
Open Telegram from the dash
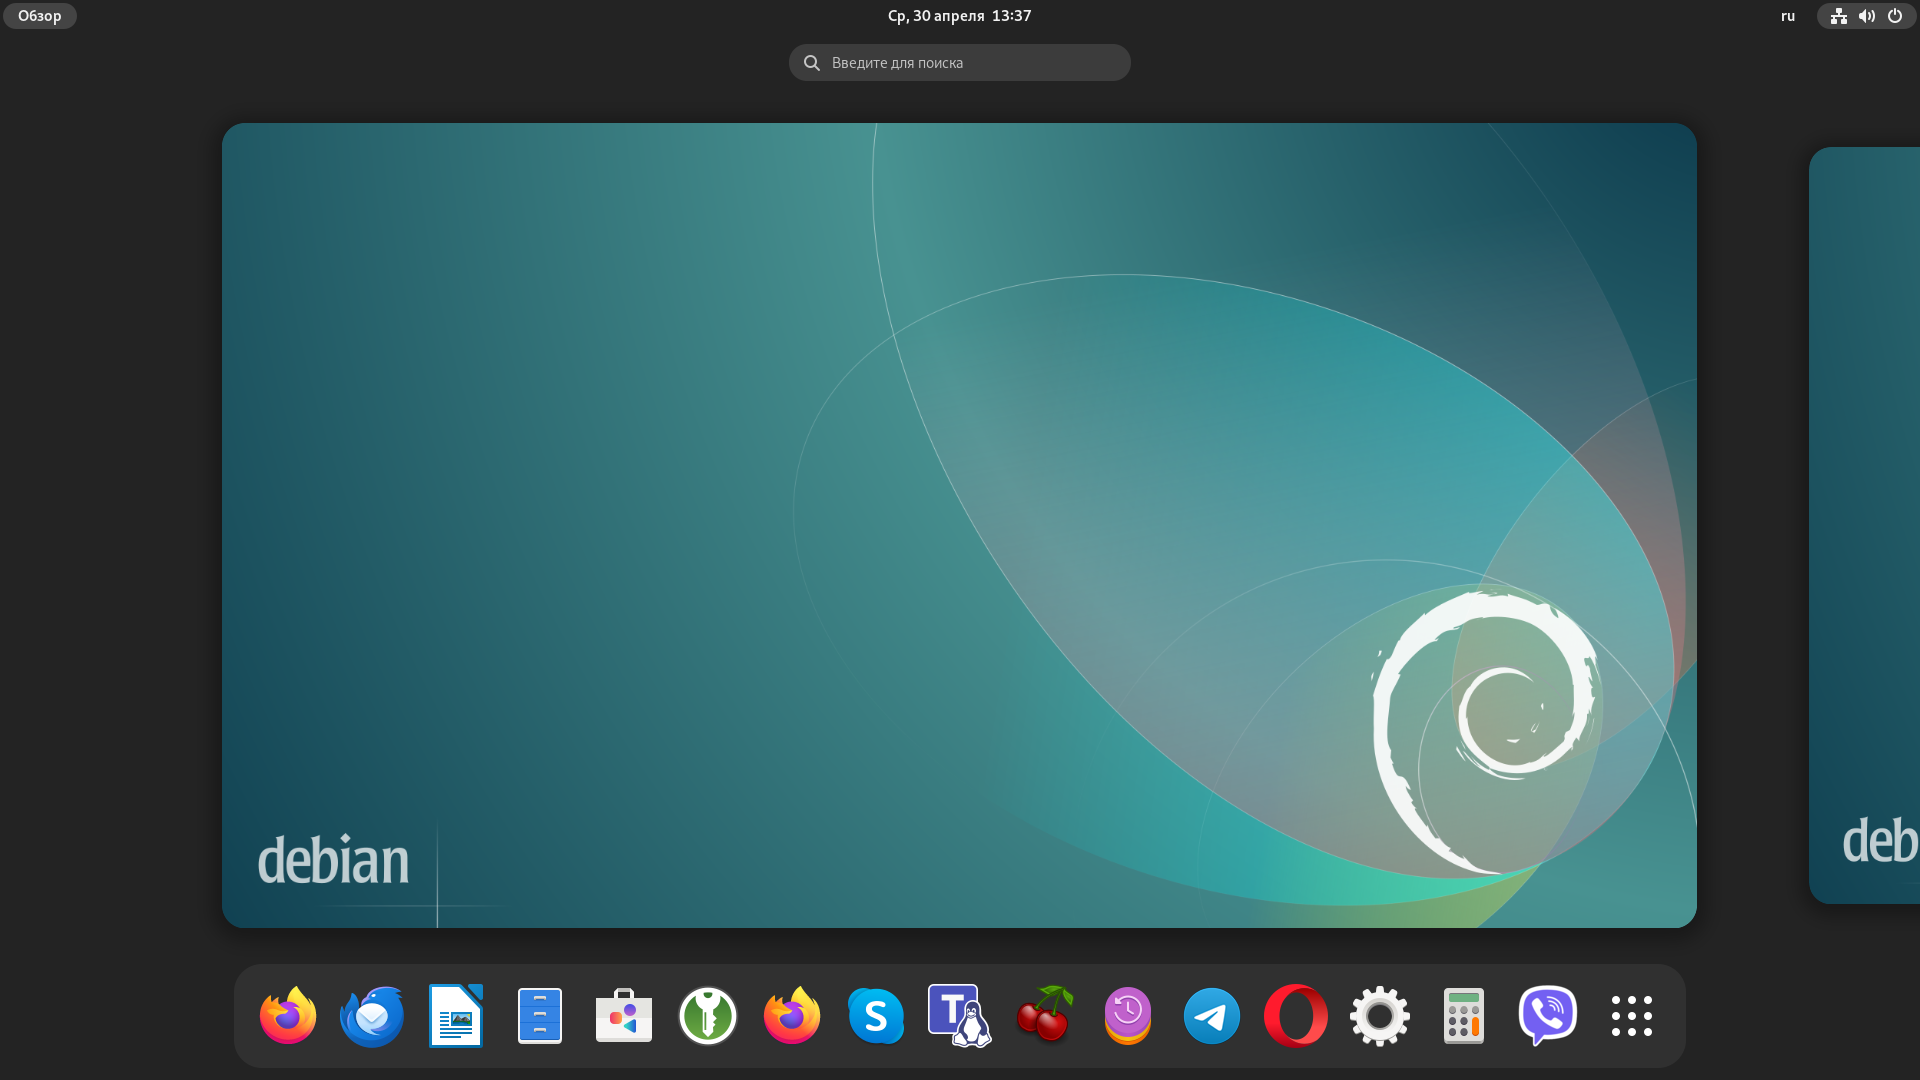1212,1015
